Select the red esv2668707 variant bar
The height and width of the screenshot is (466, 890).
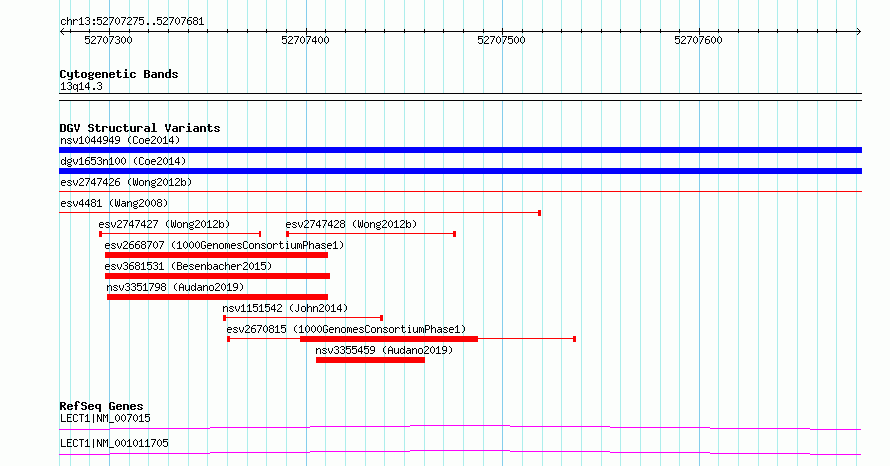pyautogui.click(x=216, y=255)
